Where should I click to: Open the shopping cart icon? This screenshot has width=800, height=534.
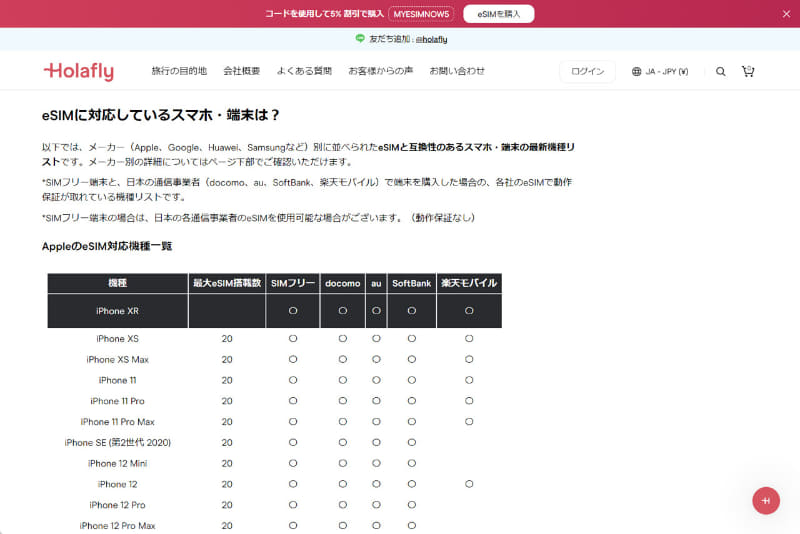[x=748, y=71]
